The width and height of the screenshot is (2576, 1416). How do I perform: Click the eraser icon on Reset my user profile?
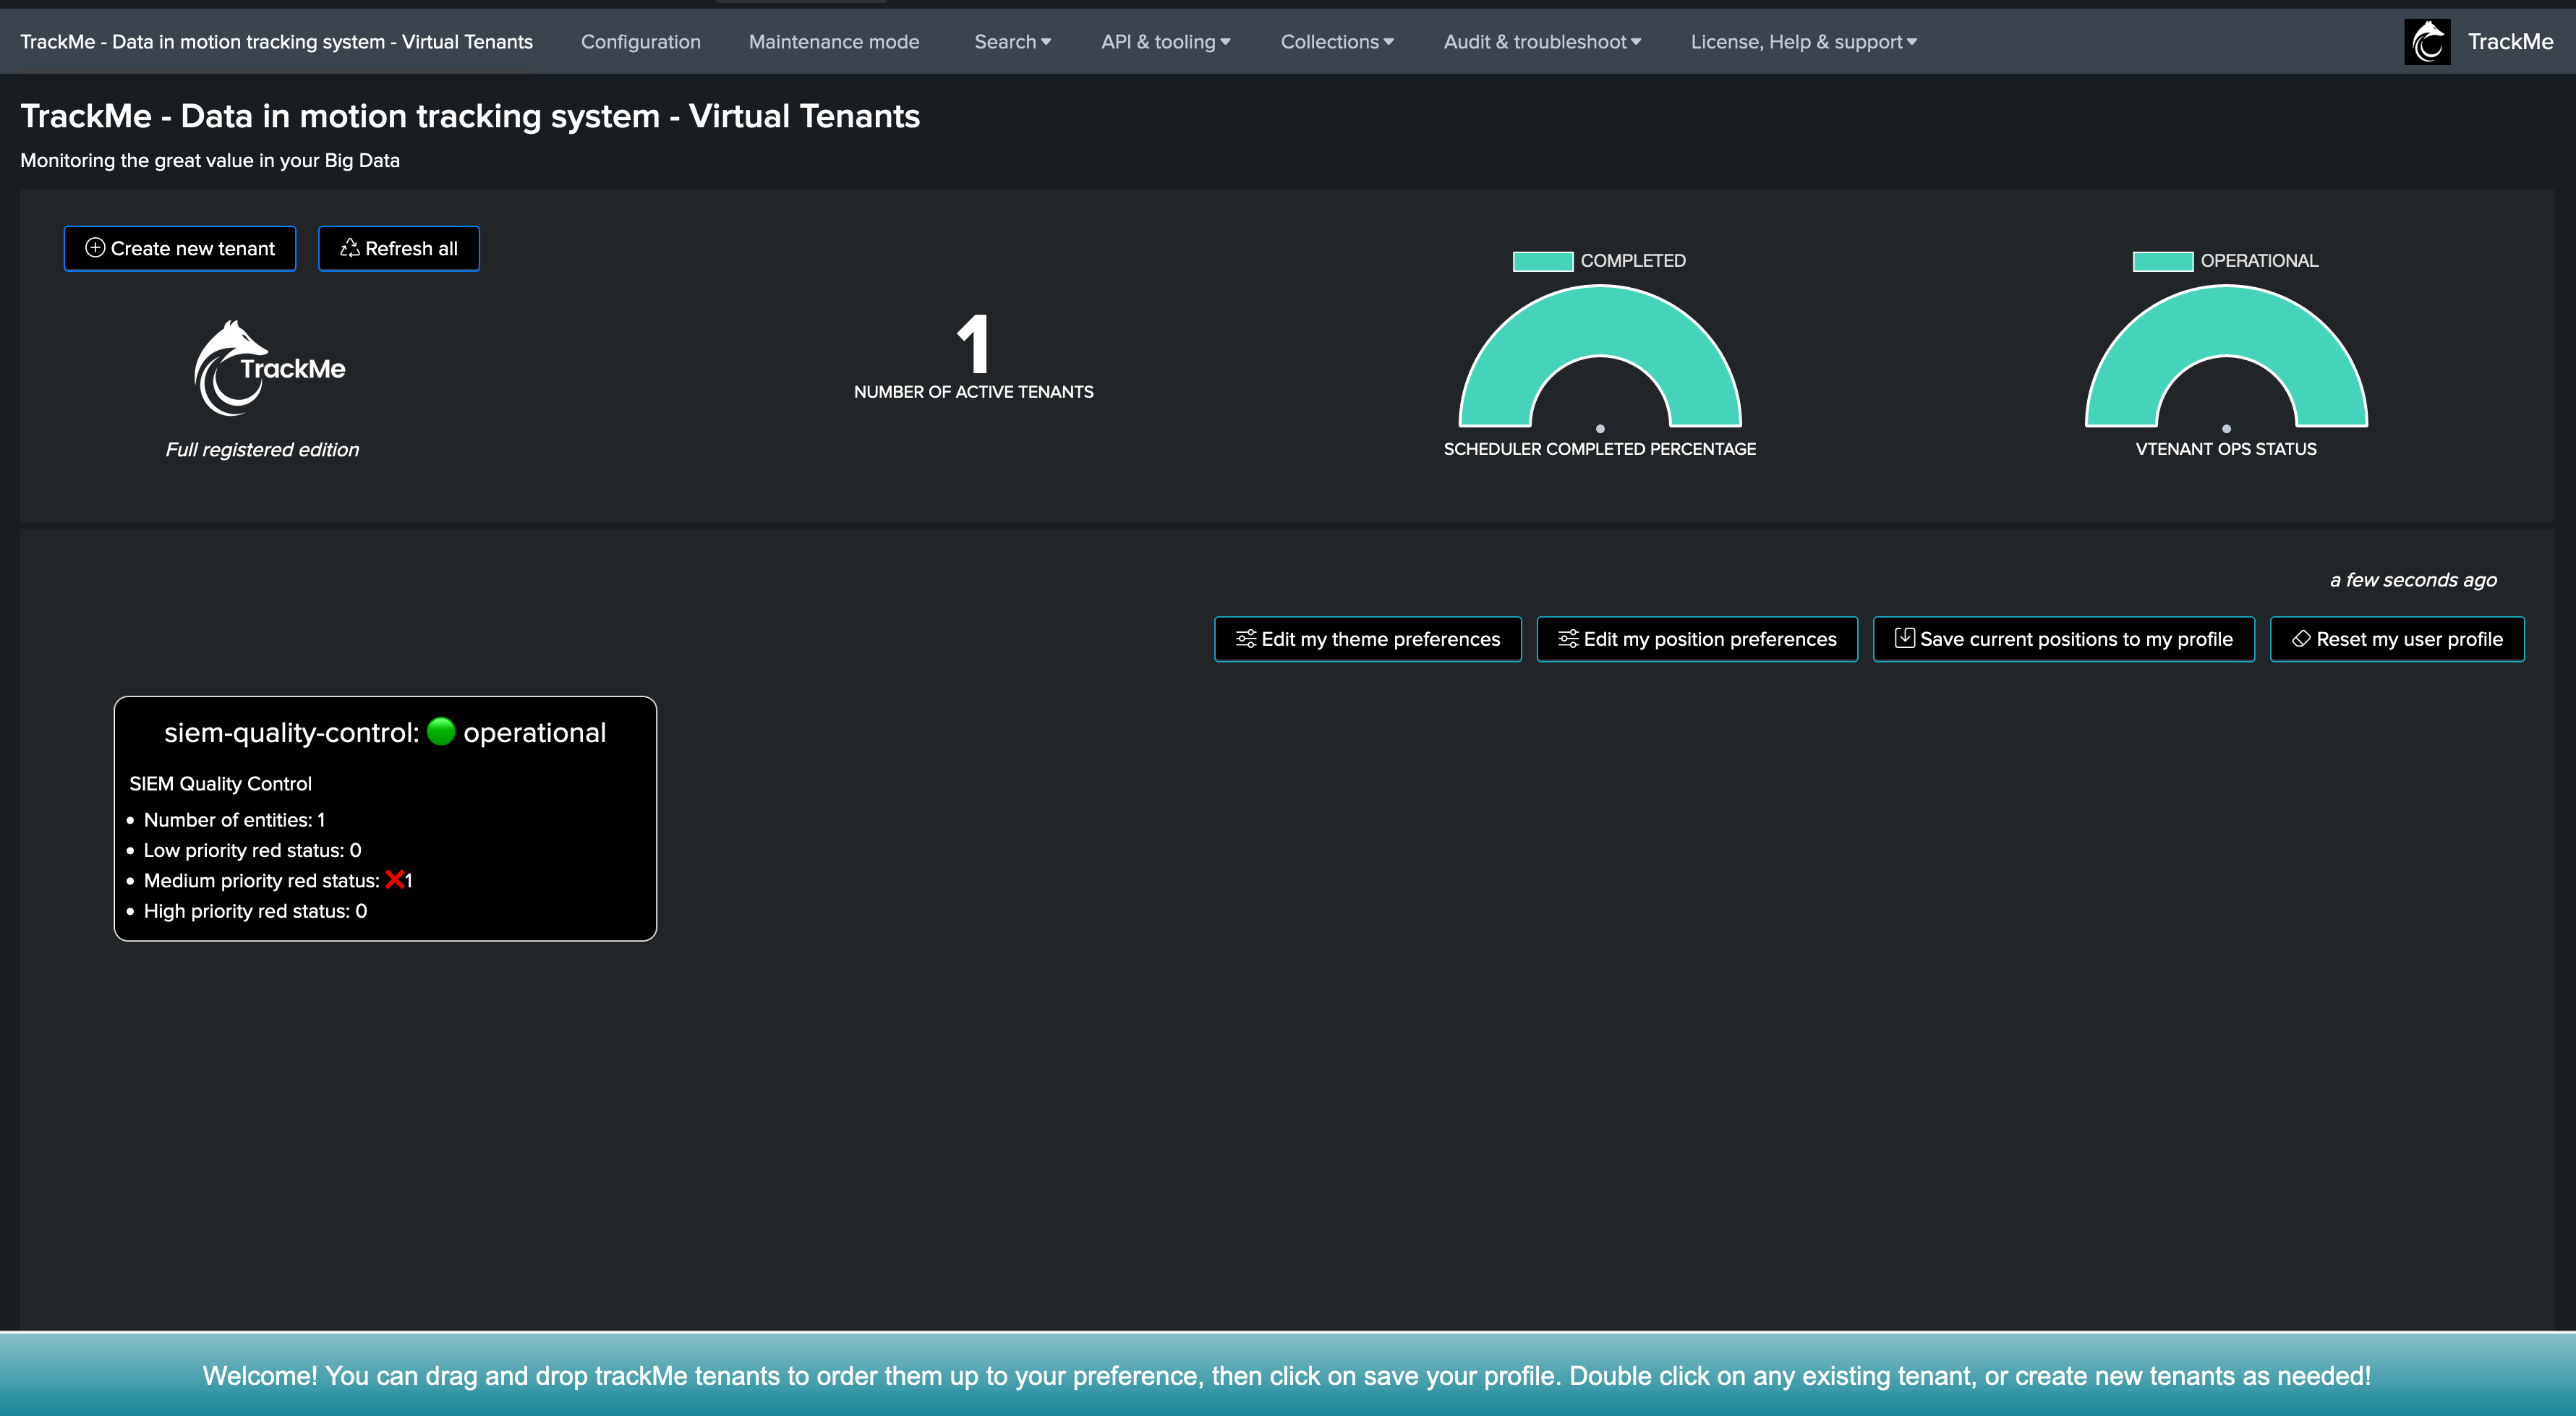point(2300,639)
